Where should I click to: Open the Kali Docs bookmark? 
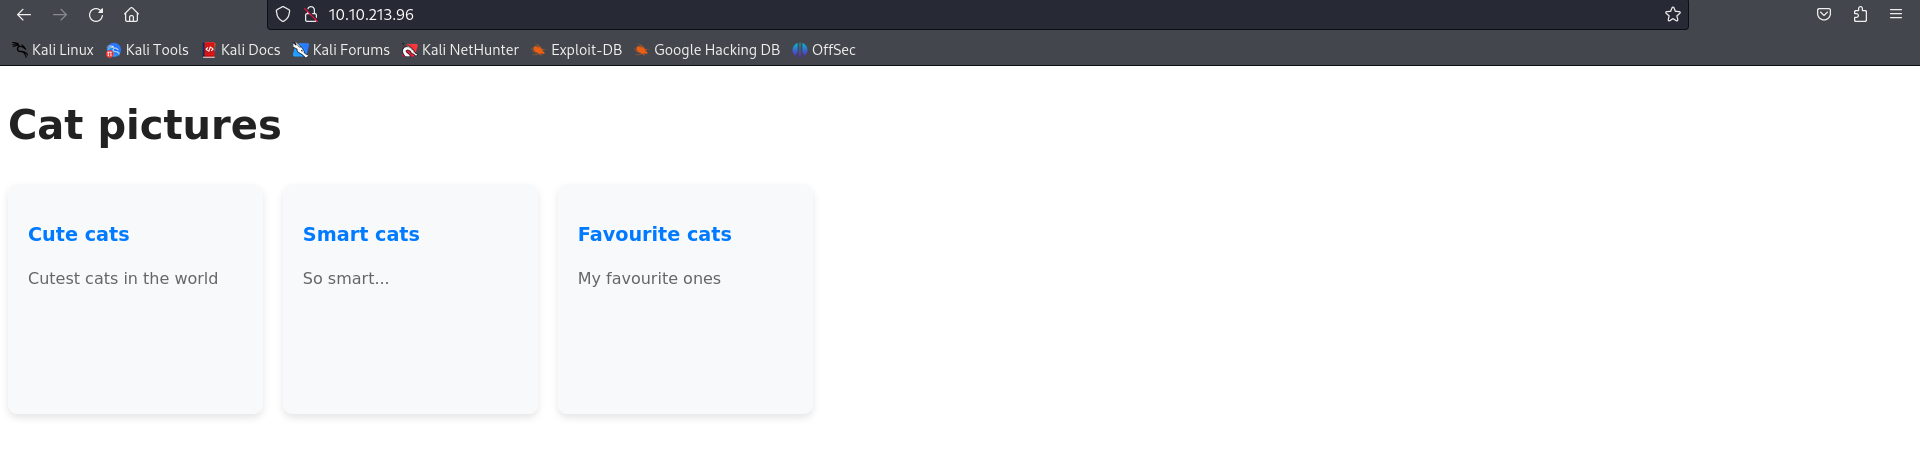point(241,50)
